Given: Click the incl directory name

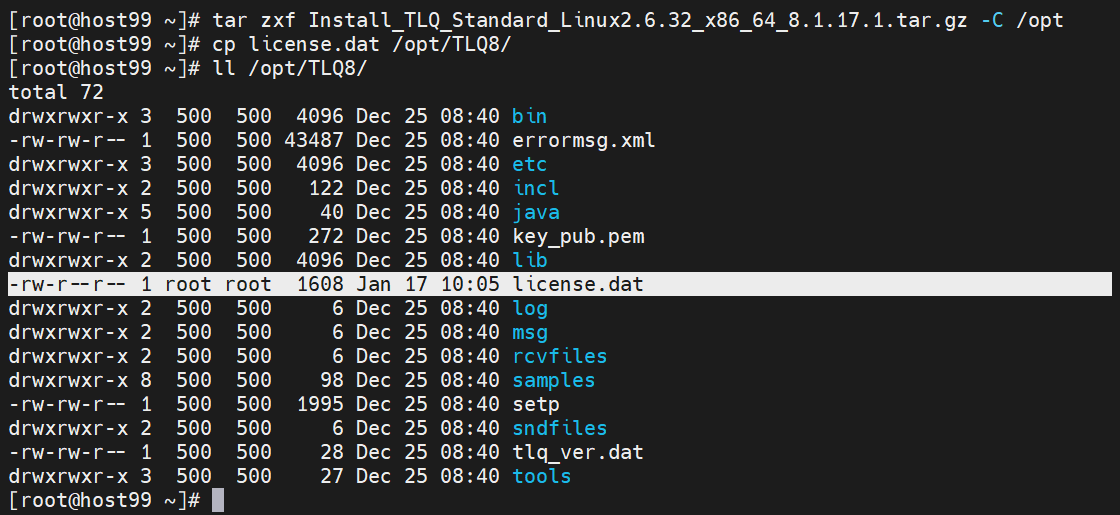Looking at the screenshot, I should point(535,188).
